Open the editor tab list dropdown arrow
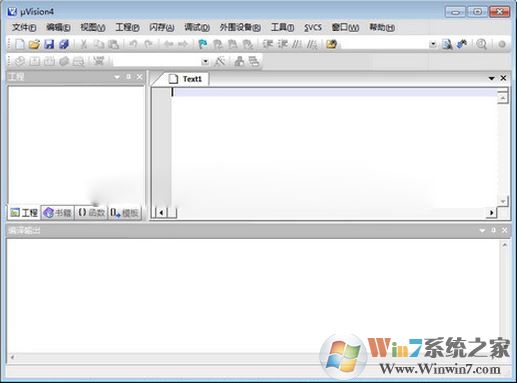The height and width of the screenshot is (383, 517). pos(491,78)
